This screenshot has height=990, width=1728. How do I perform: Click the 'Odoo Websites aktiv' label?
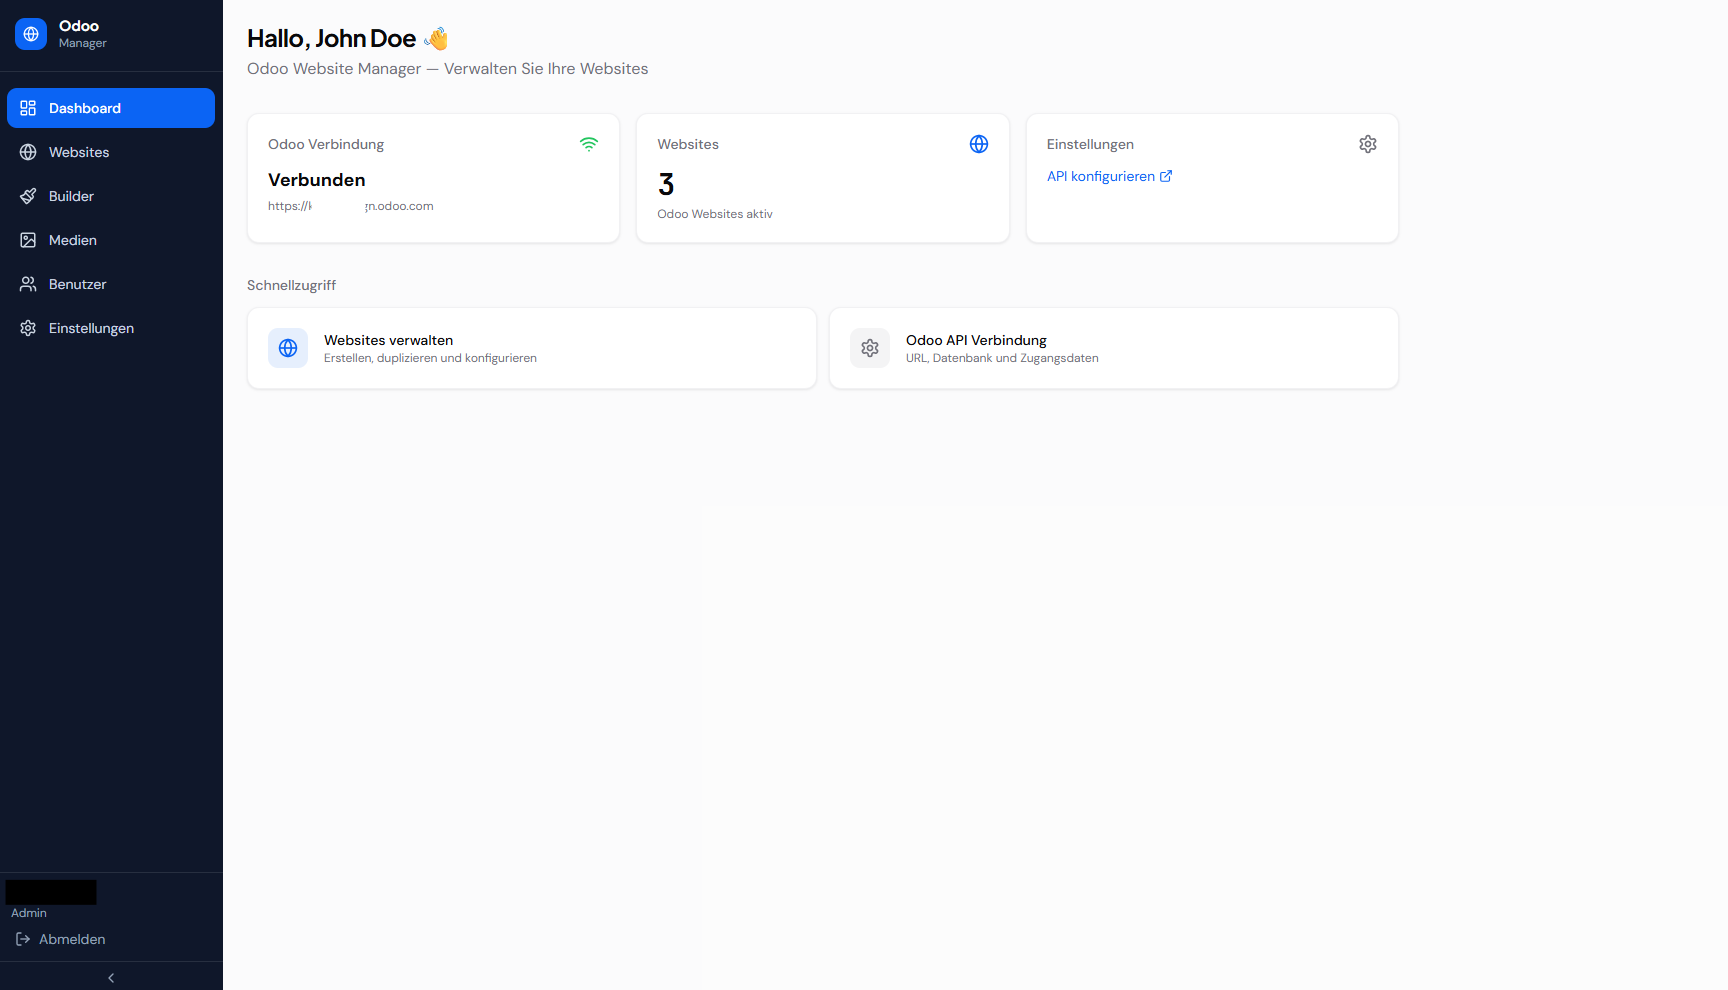pos(715,214)
